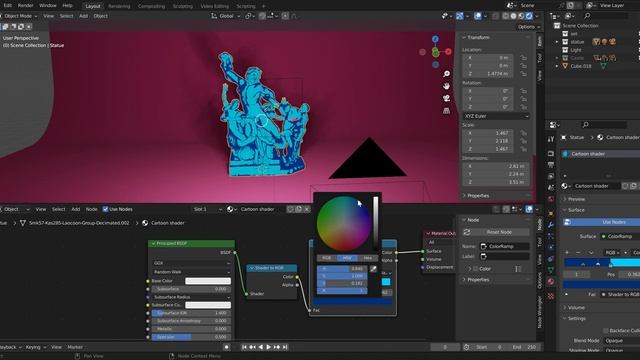Jump to the timeline end frame

(x=285, y=347)
